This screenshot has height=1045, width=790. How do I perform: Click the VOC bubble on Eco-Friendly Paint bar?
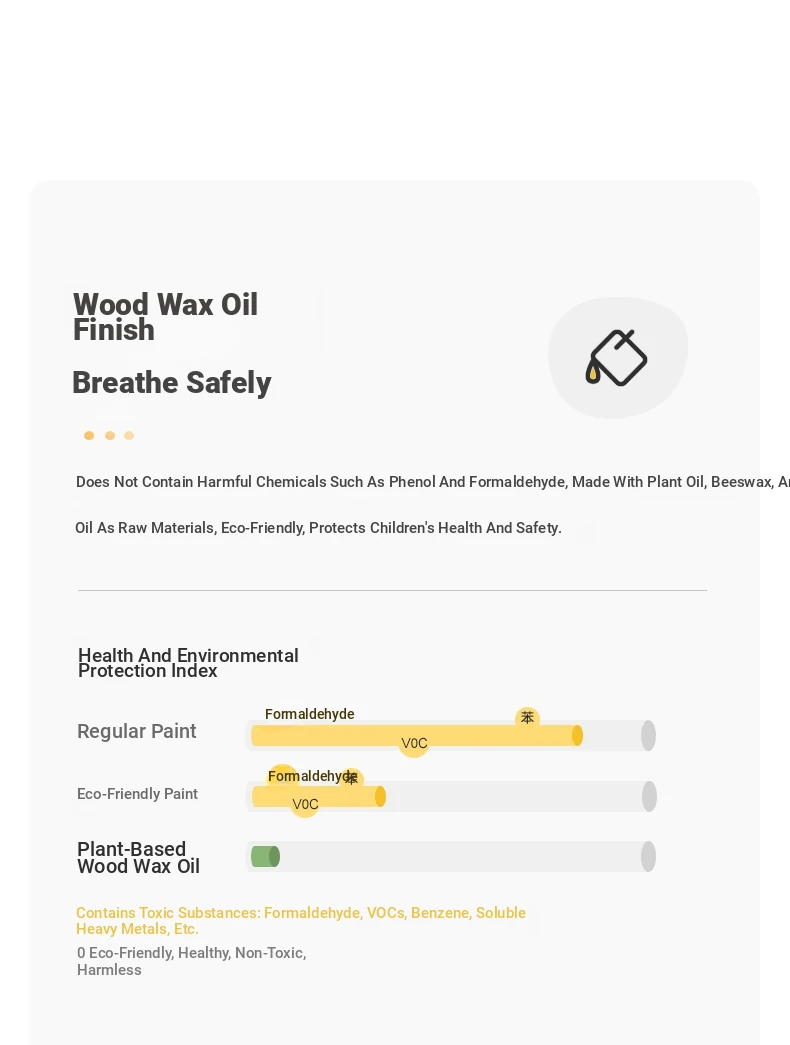[x=305, y=804]
